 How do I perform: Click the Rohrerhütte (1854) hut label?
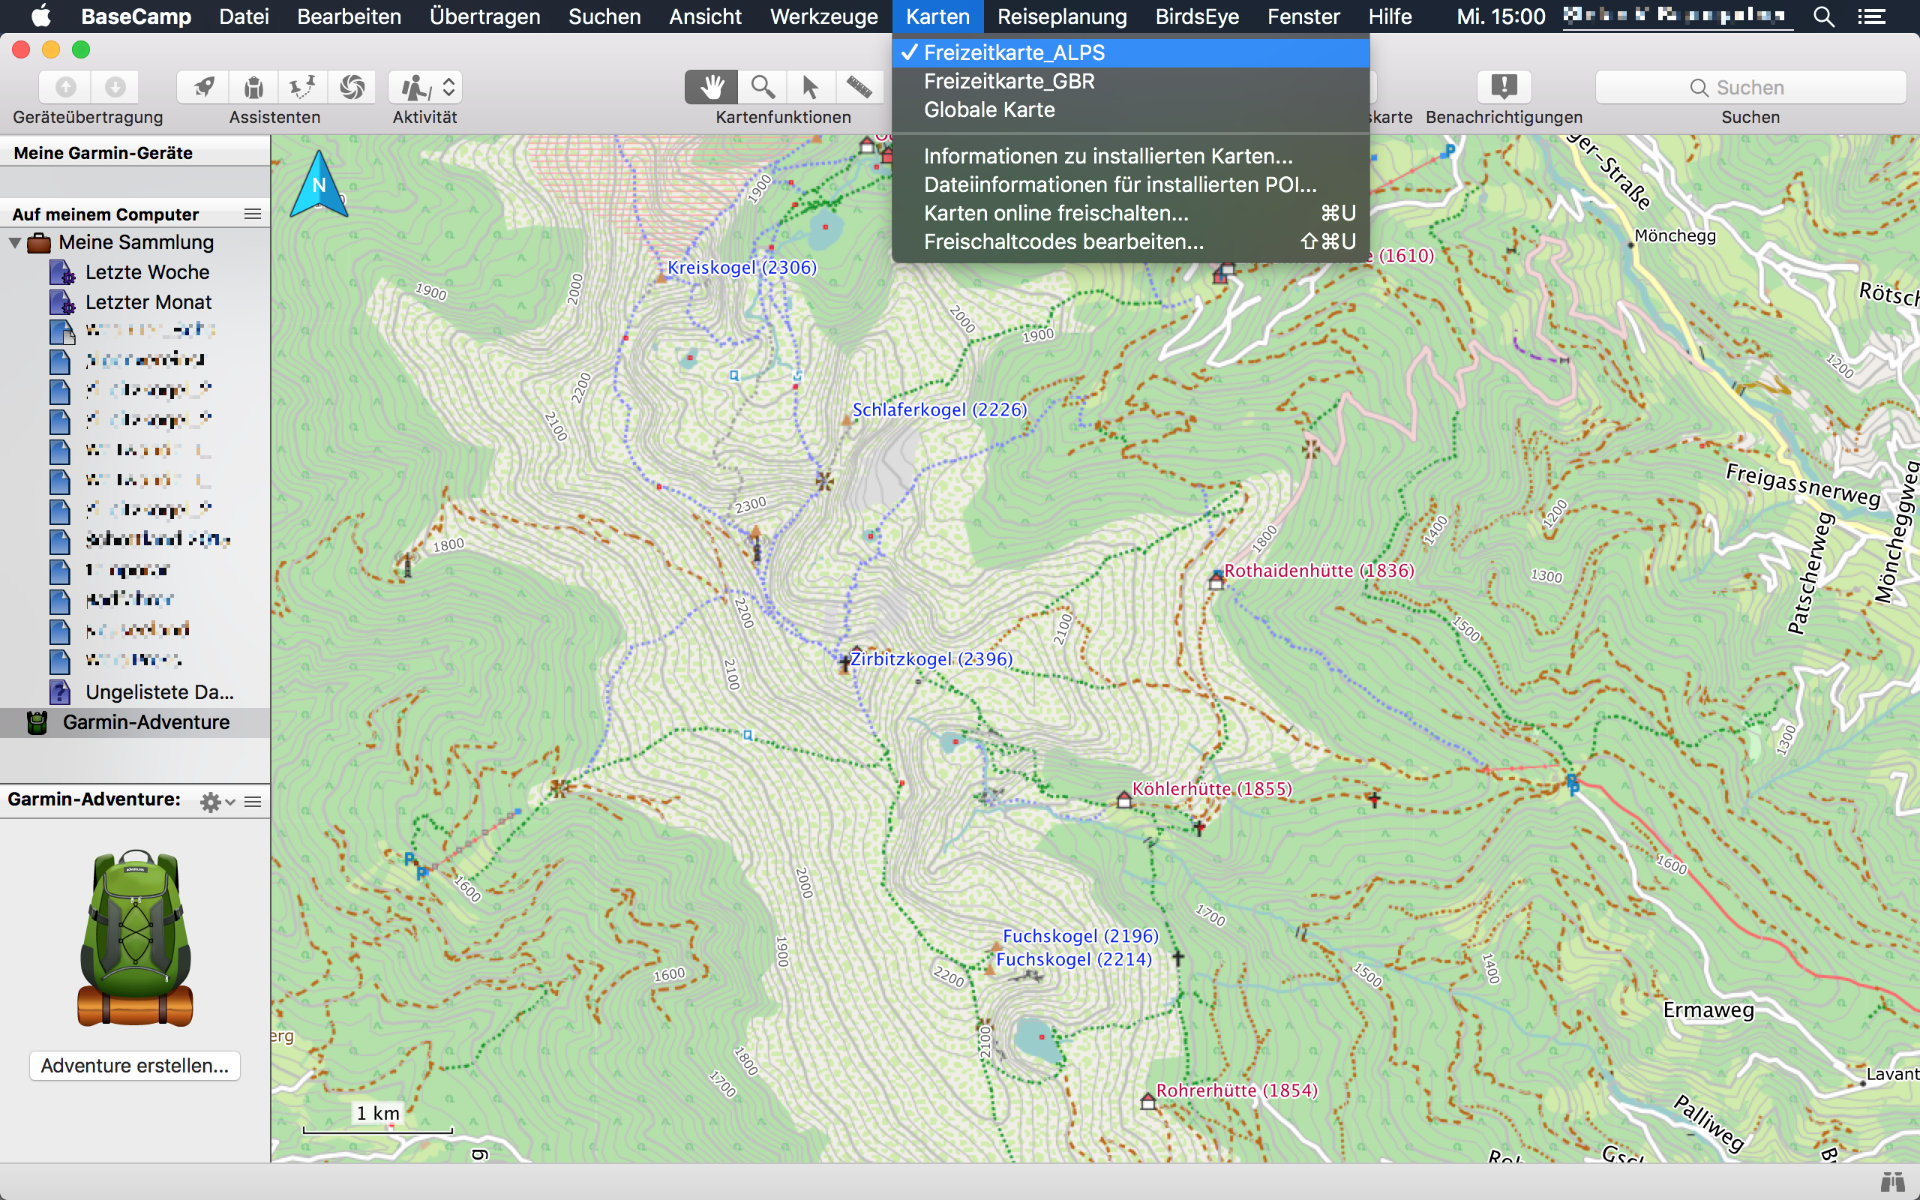coord(1237,1090)
